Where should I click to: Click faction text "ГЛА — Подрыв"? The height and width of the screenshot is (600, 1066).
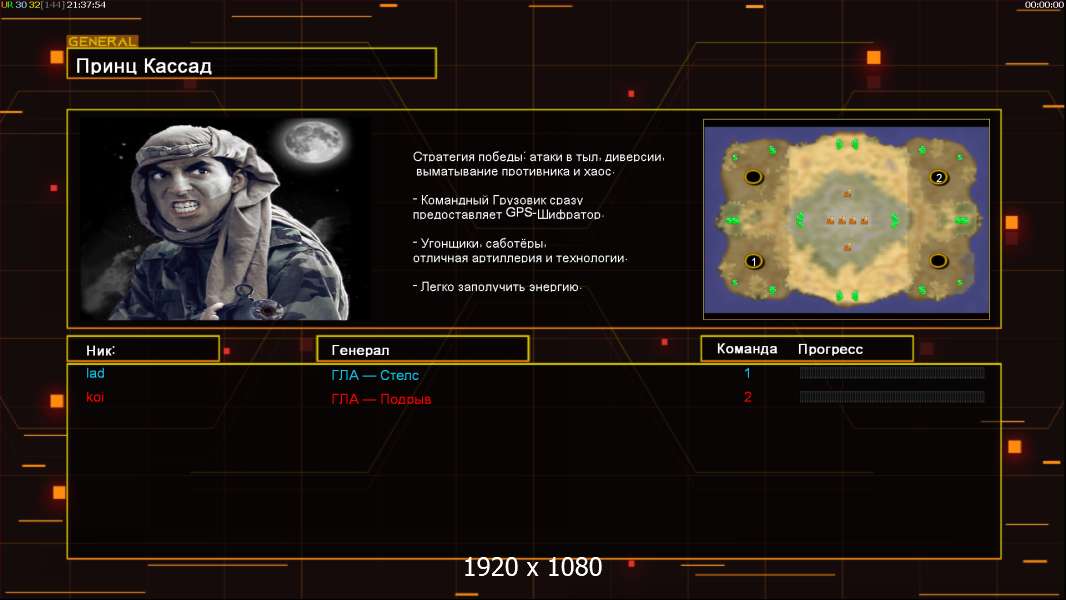point(381,399)
